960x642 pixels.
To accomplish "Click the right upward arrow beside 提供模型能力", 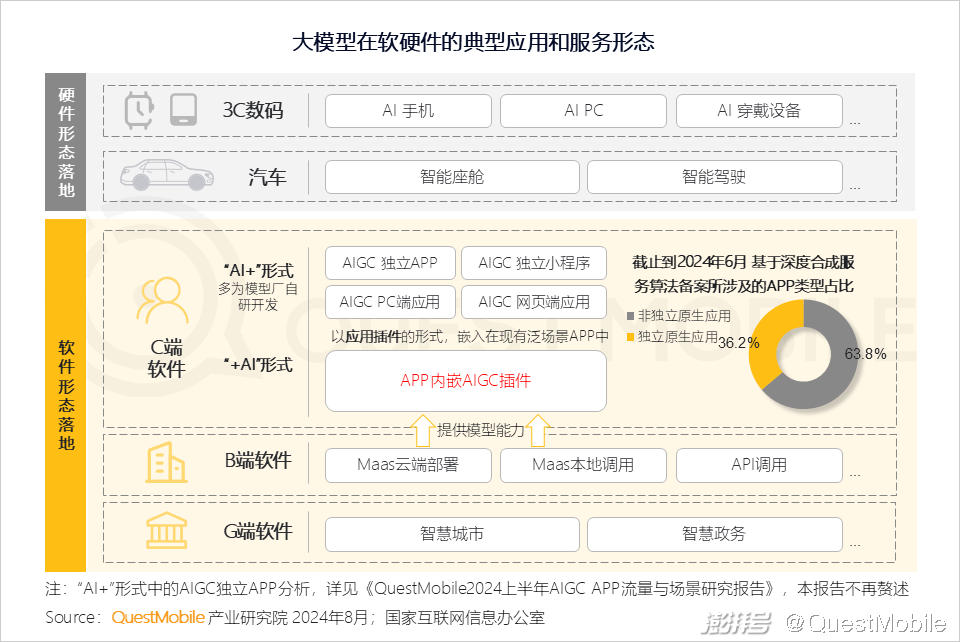I will point(538,431).
